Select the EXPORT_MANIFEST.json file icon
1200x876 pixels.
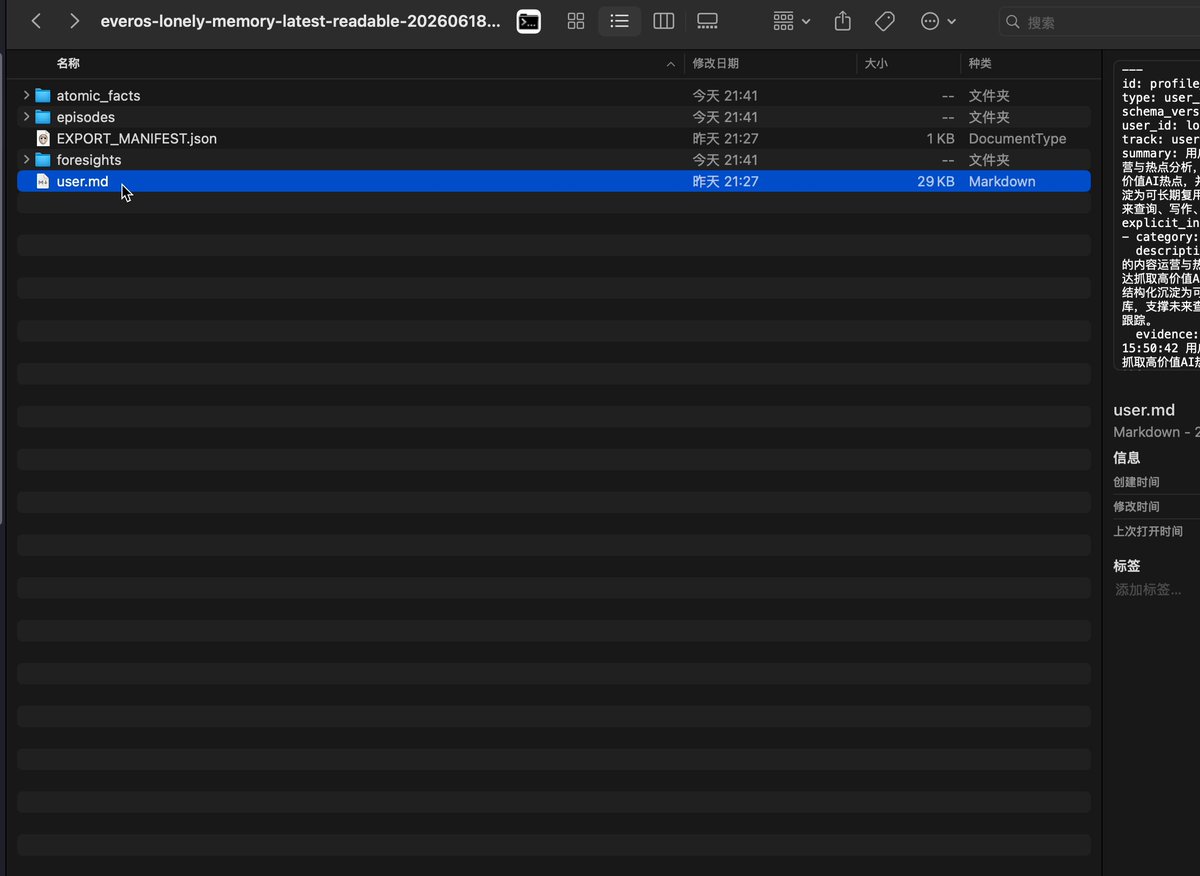coord(43,138)
